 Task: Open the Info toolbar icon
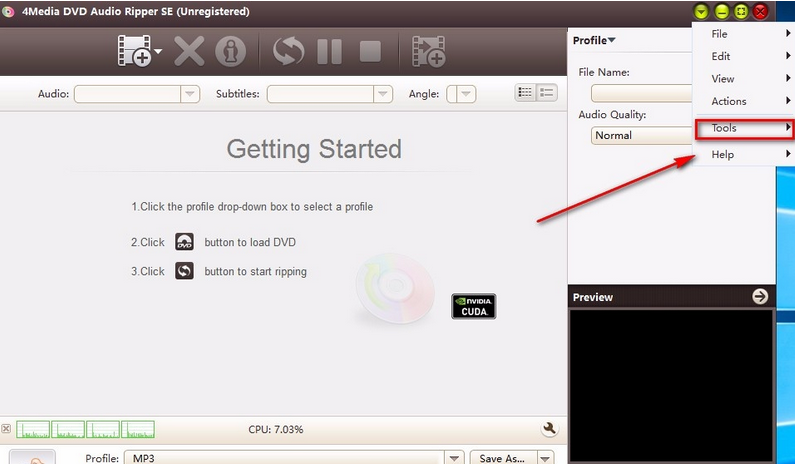point(230,51)
